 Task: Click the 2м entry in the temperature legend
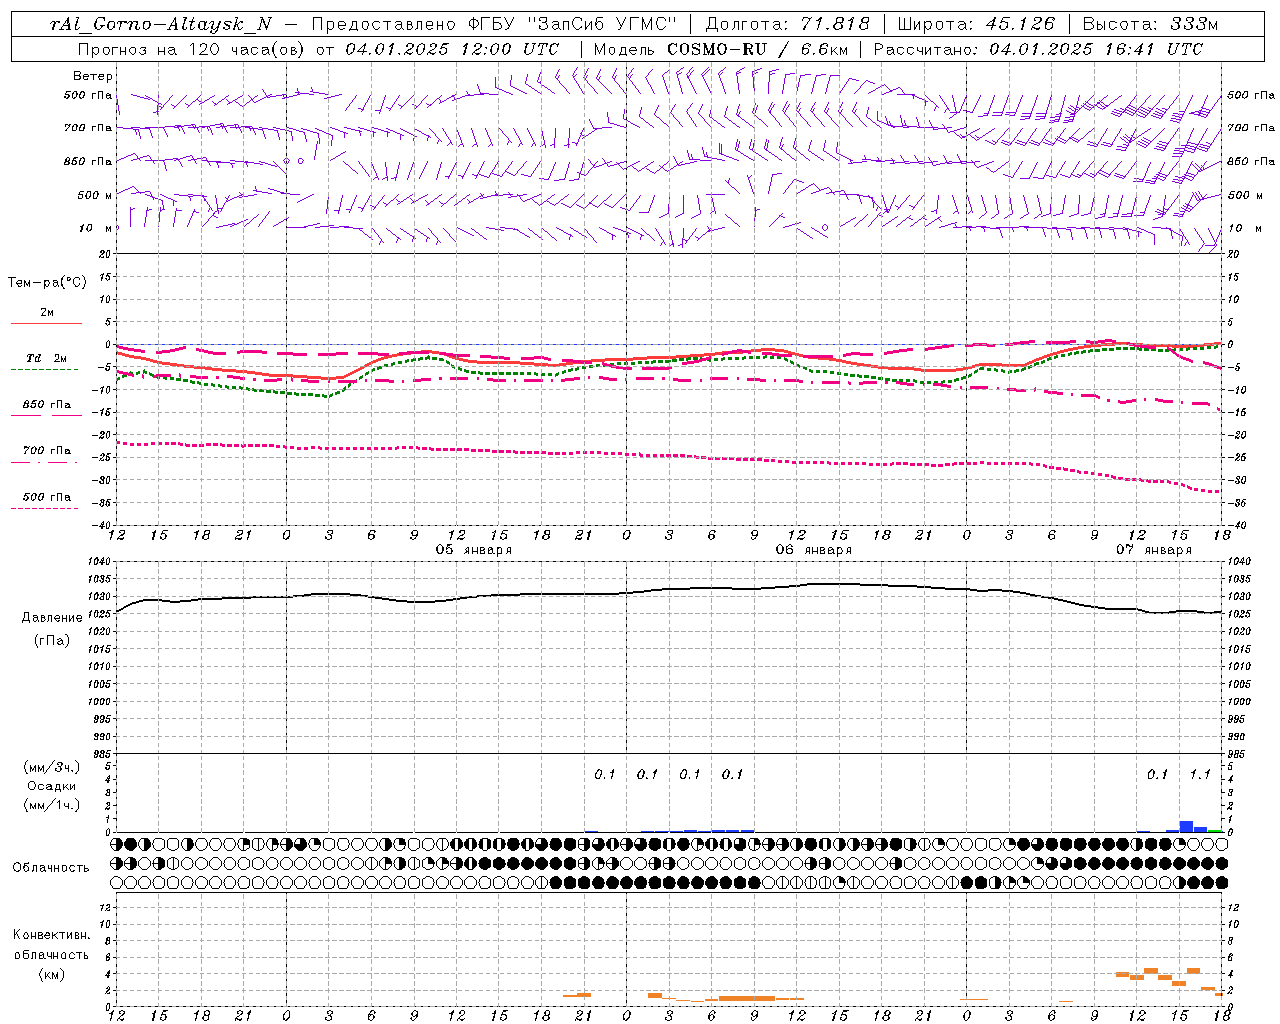coord(47,313)
